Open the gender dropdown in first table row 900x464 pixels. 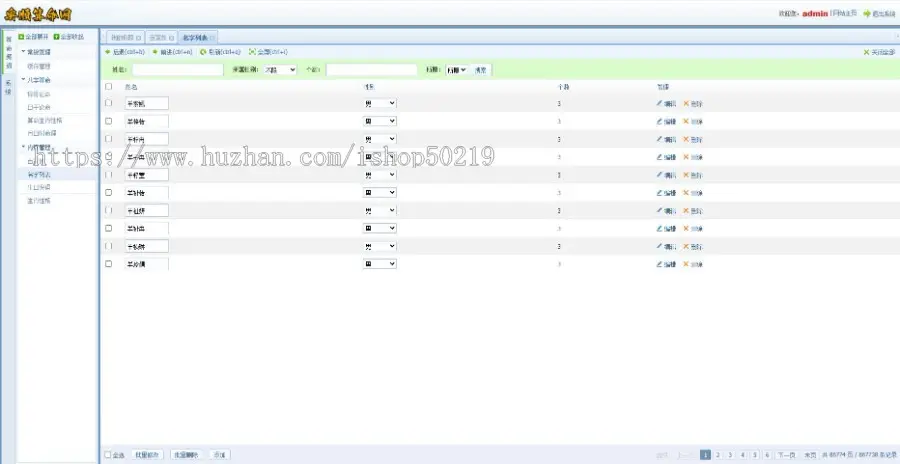[x=379, y=103]
